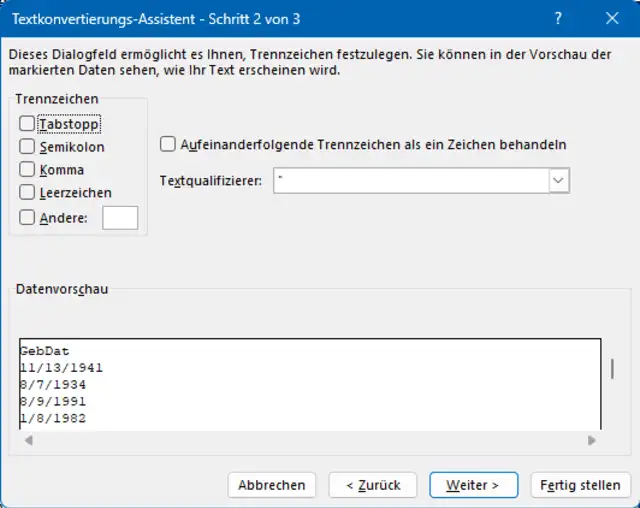Click the vertical scrollbar thumb in Datenvorschau
The width and height of the screenshot is (640, 508).
click(x=612, y=368)
